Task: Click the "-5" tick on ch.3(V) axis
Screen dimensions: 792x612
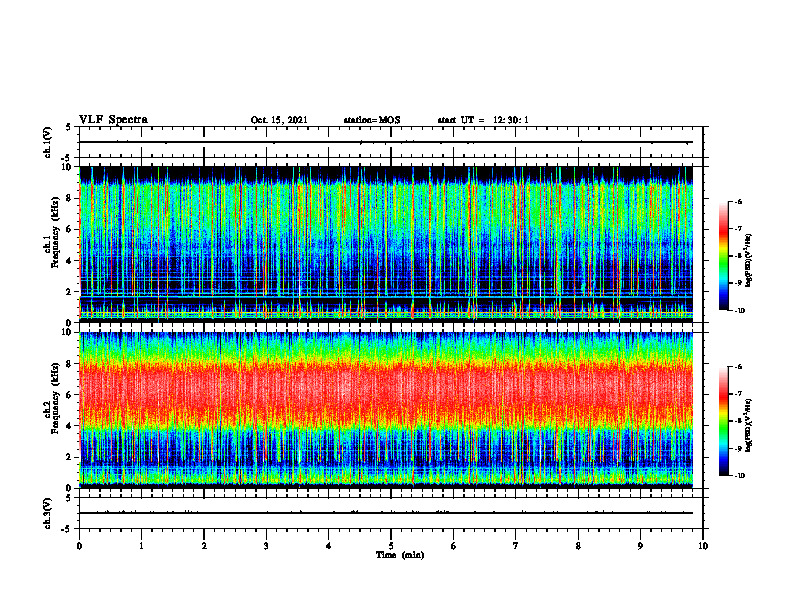Action: pos(67,529)
